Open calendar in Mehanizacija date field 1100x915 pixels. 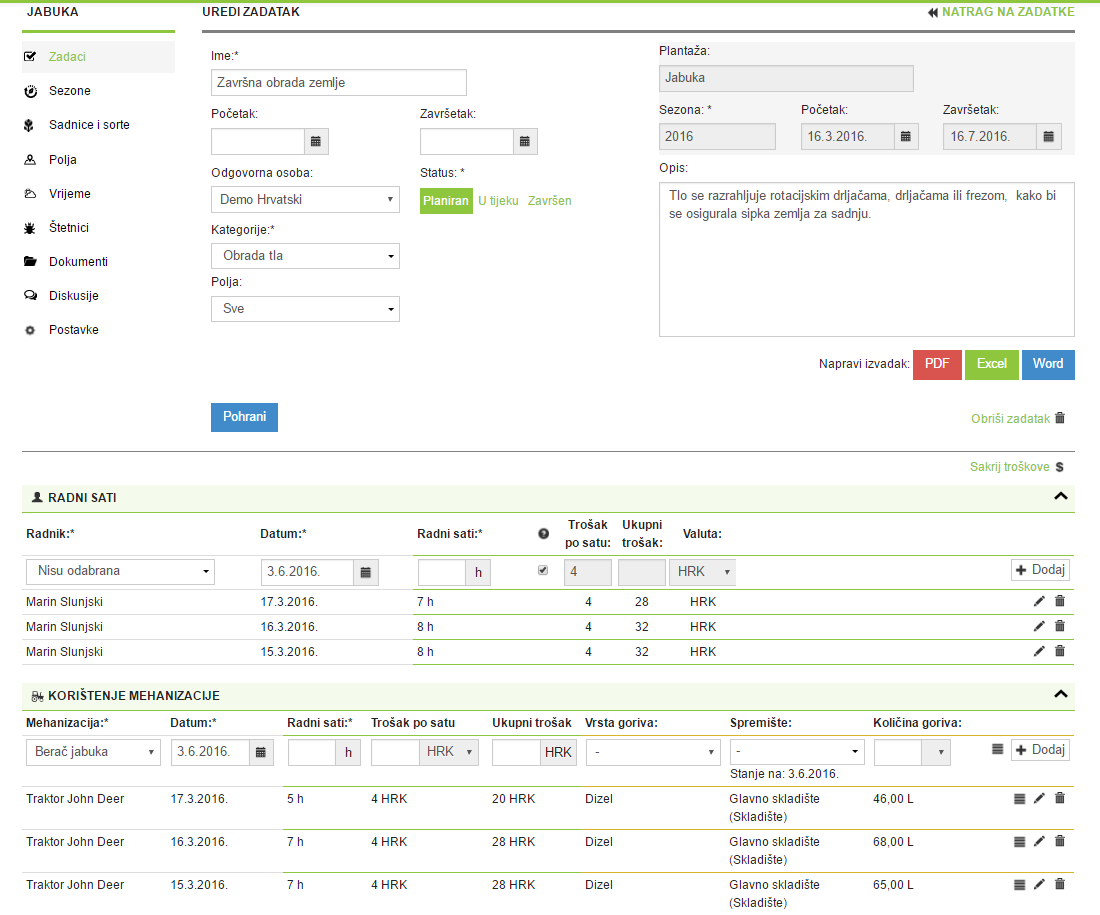(261, 752)
